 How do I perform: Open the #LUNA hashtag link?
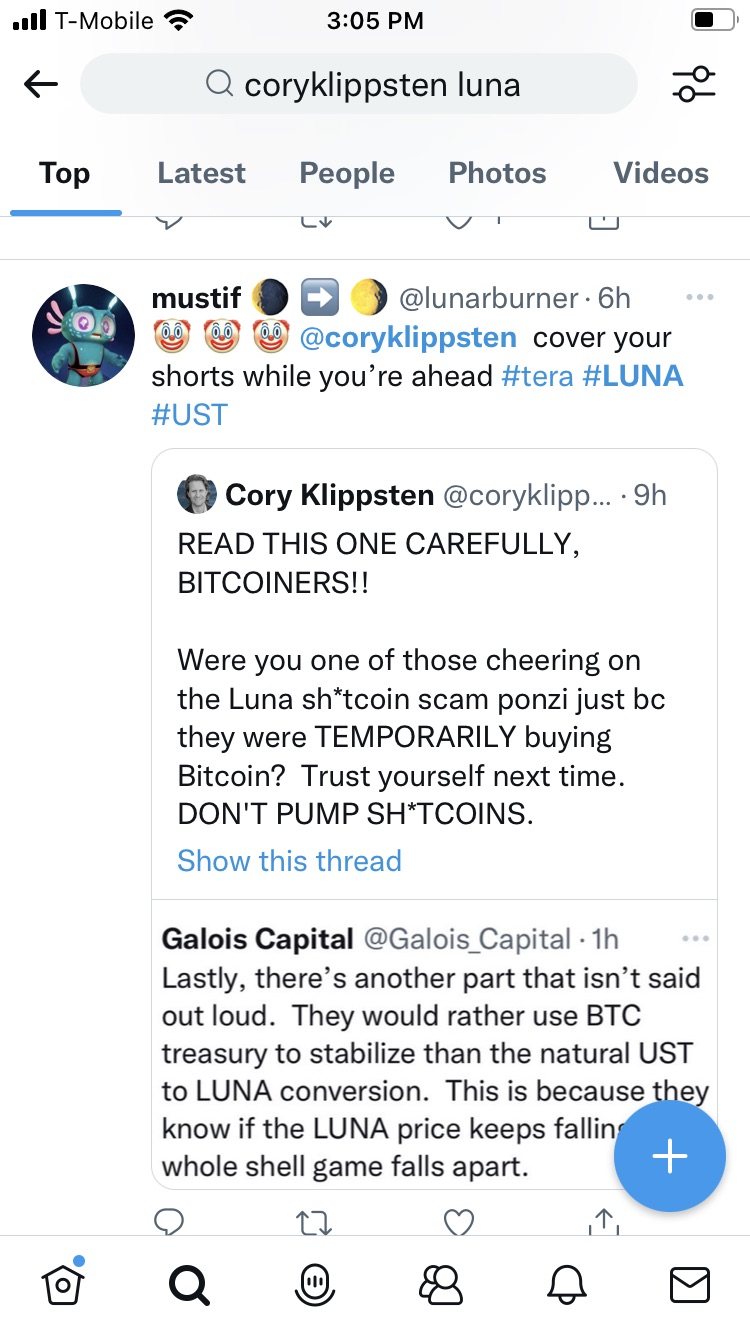click(x=631, y=376)
